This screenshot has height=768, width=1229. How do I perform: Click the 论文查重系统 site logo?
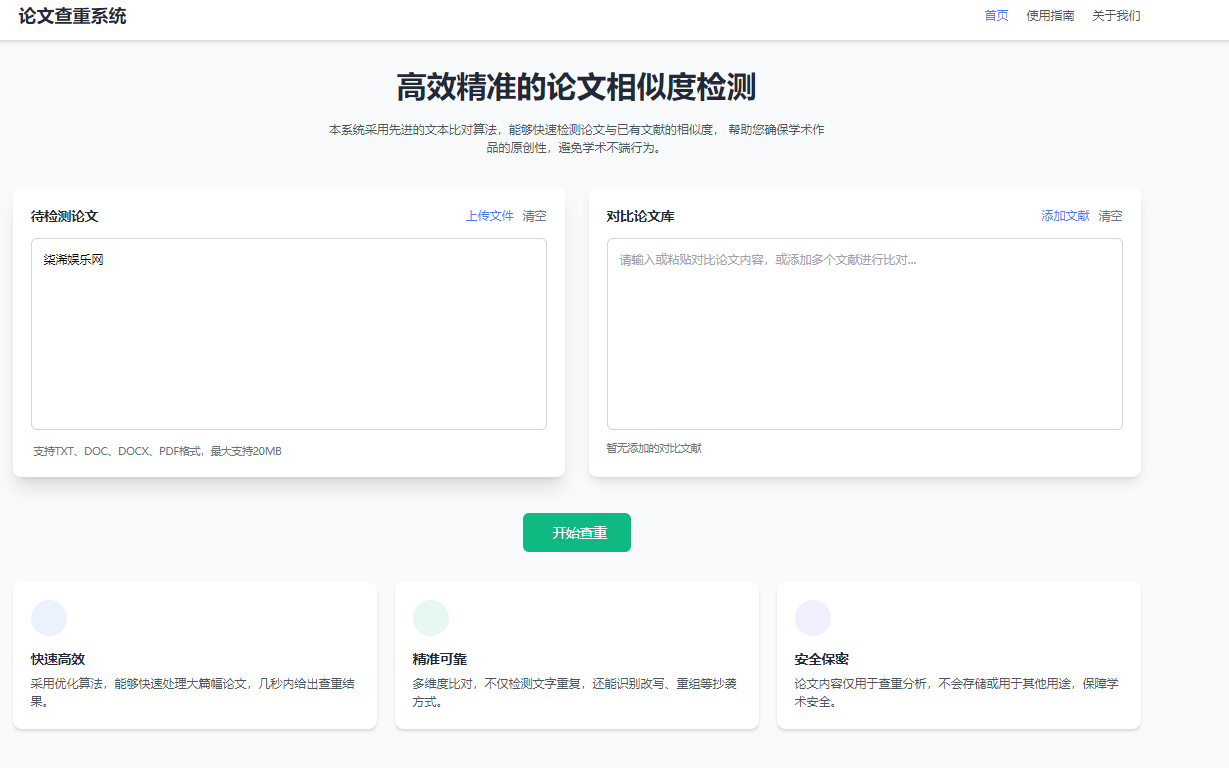[73, 16]
